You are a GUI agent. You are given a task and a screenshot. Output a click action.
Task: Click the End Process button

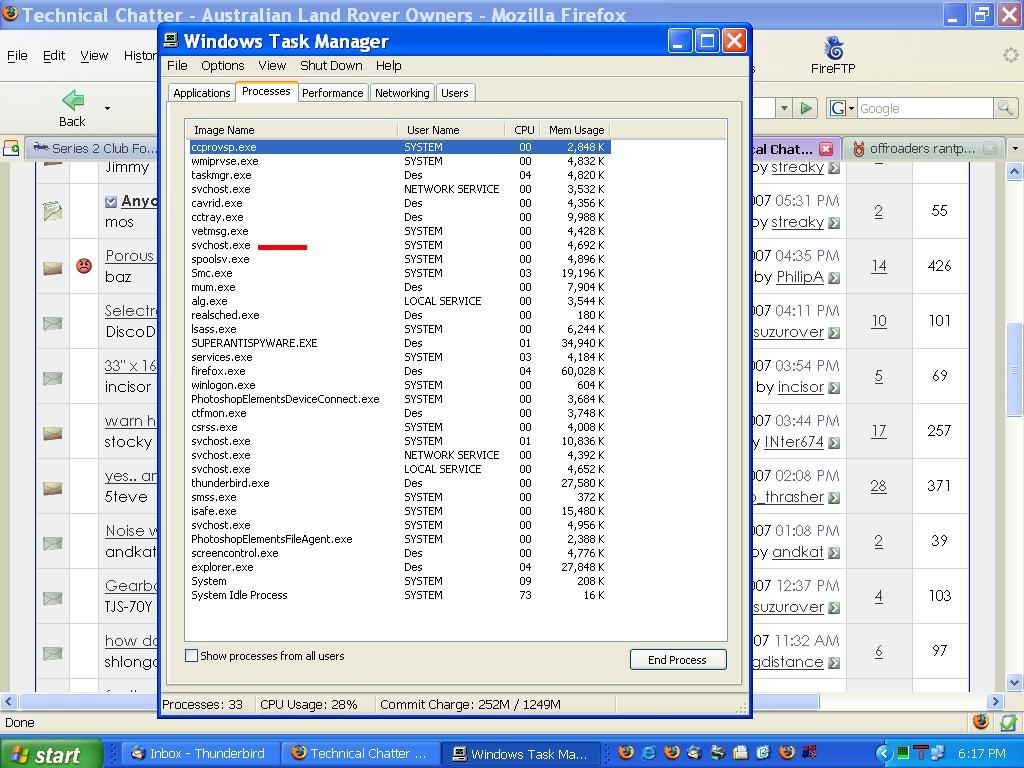coord(677,660)
